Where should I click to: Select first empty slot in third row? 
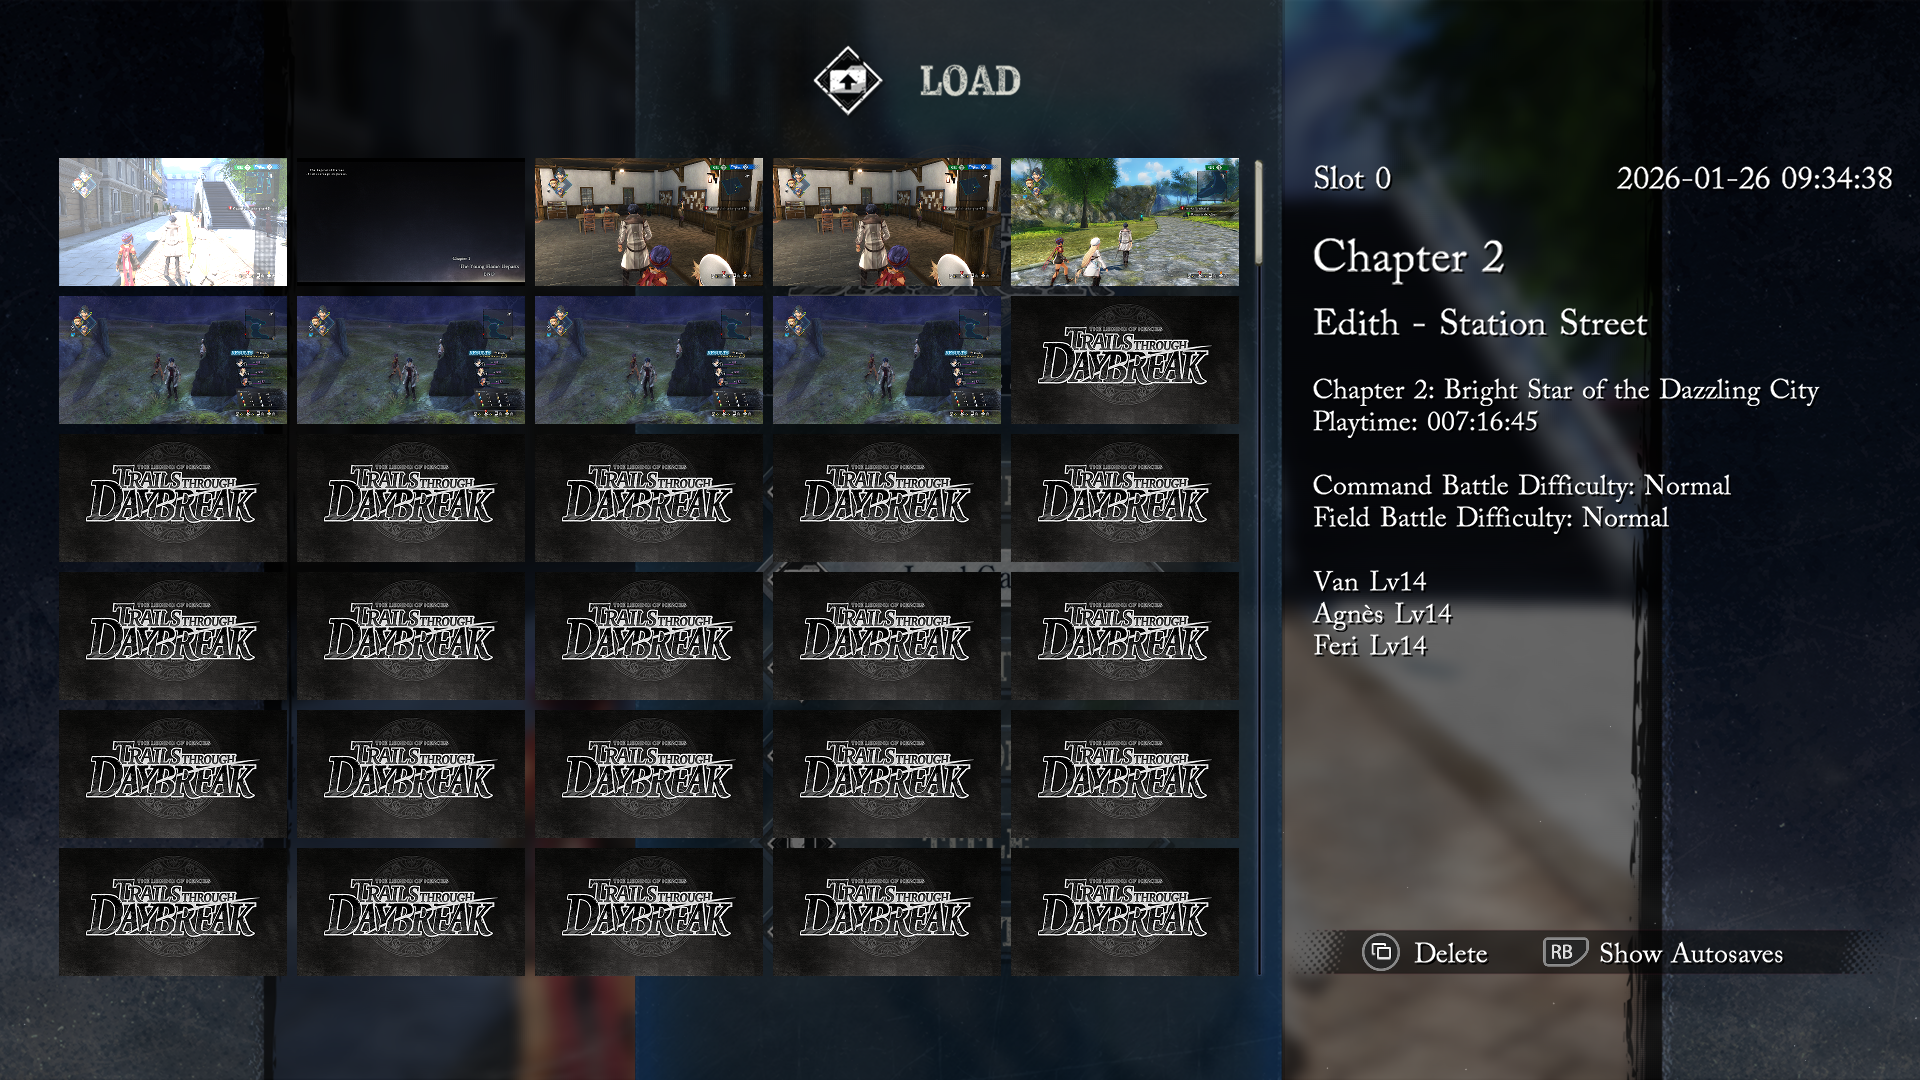[173, 498]
